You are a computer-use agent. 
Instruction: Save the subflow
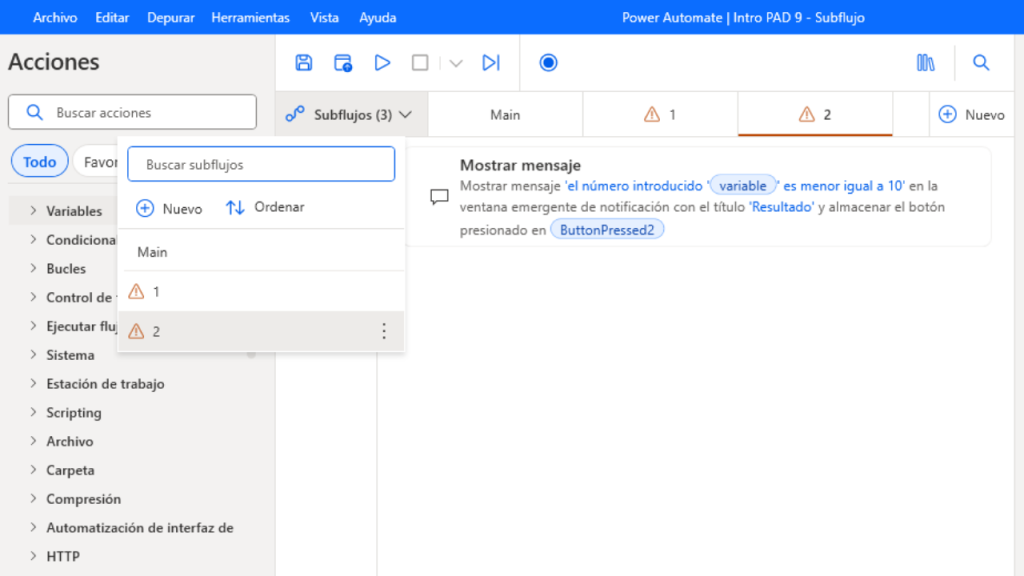(x=303, y=62)
